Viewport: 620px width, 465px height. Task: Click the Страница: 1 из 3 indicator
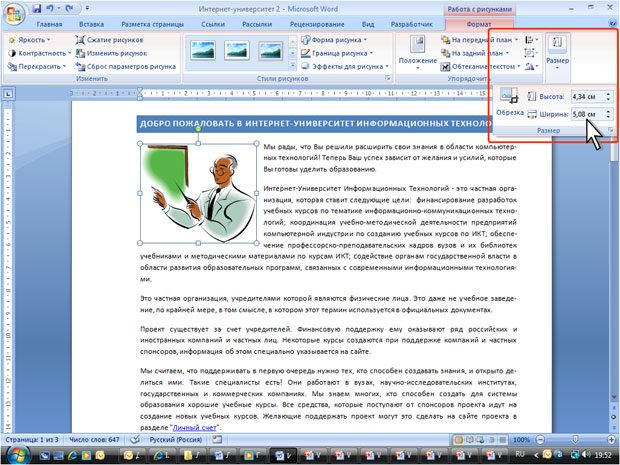click(x=32, y=439)
